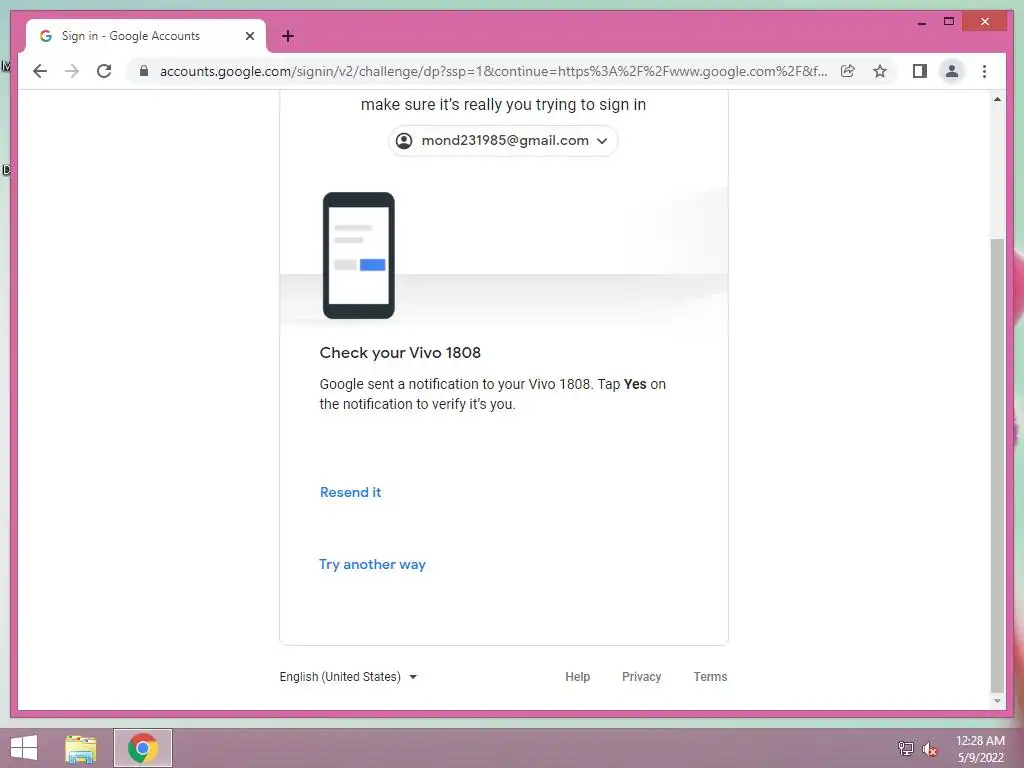Click the scrollbar down arrow
The height and width of the screenshot is (768, 1024).
coord(997,701)
